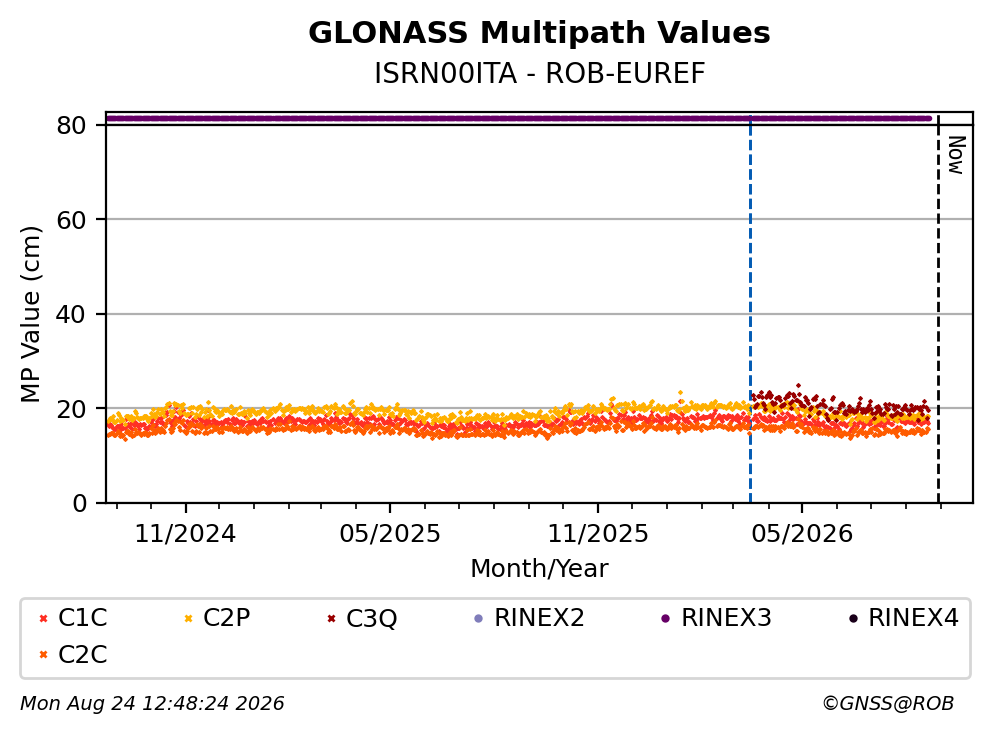Click the RINEX2 legend dot
This screenshot has width=993, height=734.
click(479, 619)
